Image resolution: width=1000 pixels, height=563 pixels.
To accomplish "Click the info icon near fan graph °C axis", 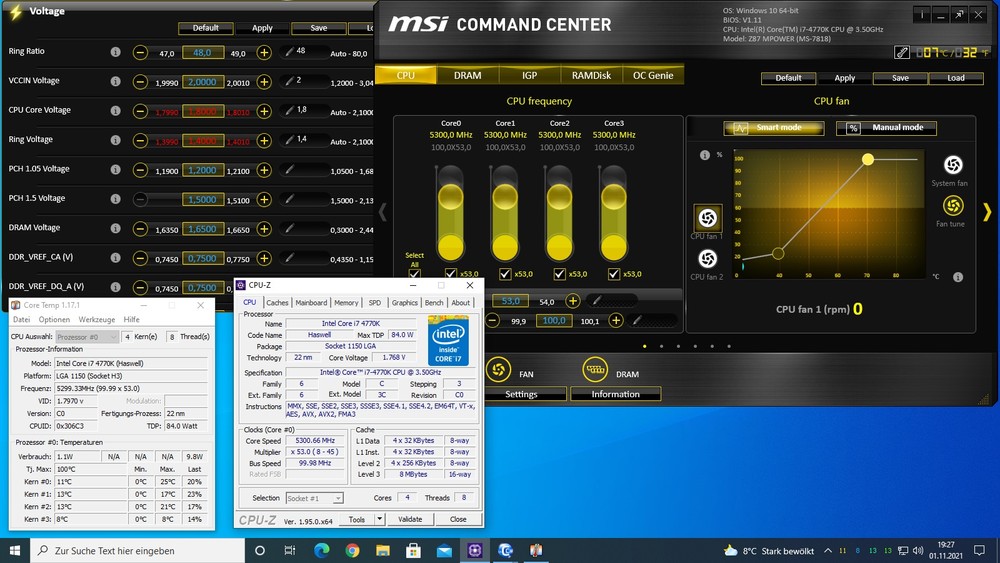I will 957,277.
